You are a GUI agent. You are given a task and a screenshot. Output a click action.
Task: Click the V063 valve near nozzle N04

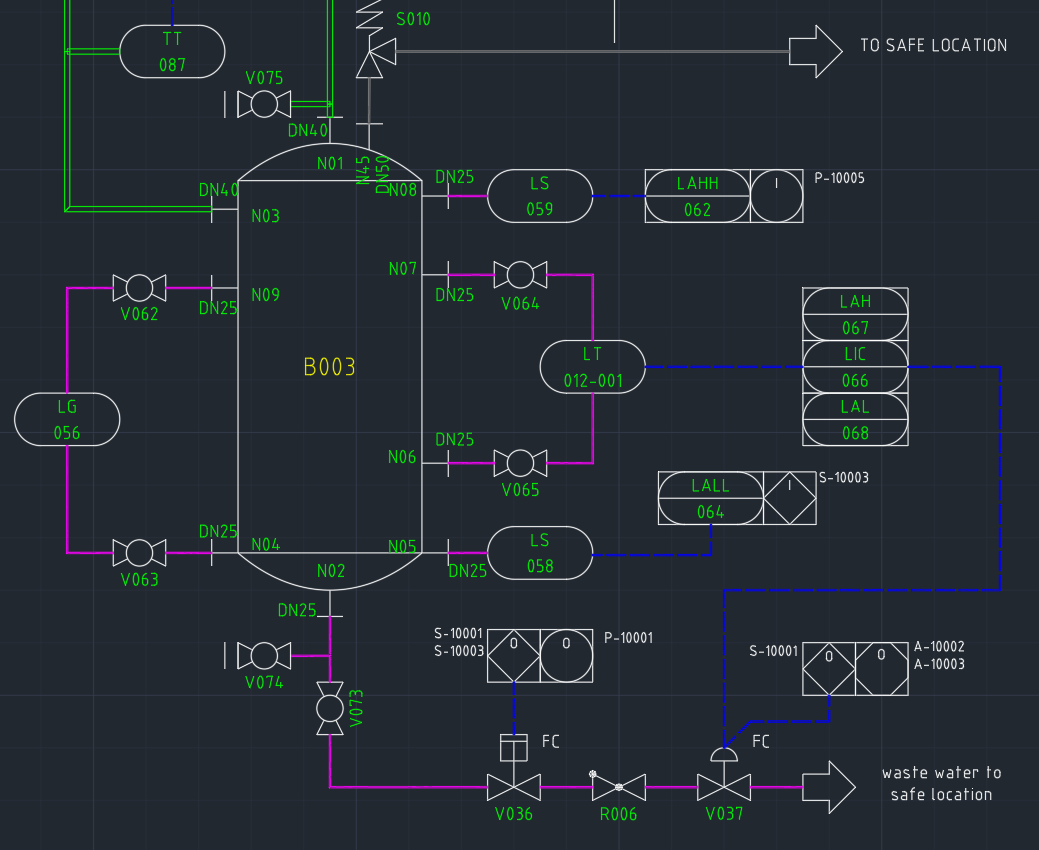pyautogui.click(x=139, y=552)
